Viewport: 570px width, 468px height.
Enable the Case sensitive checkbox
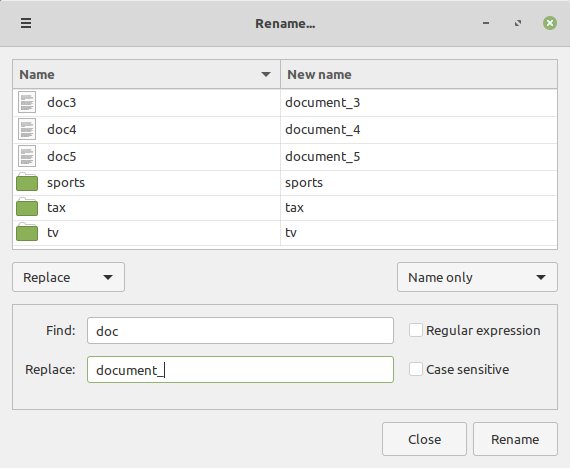pyautogui.click(x=416, y=369)
